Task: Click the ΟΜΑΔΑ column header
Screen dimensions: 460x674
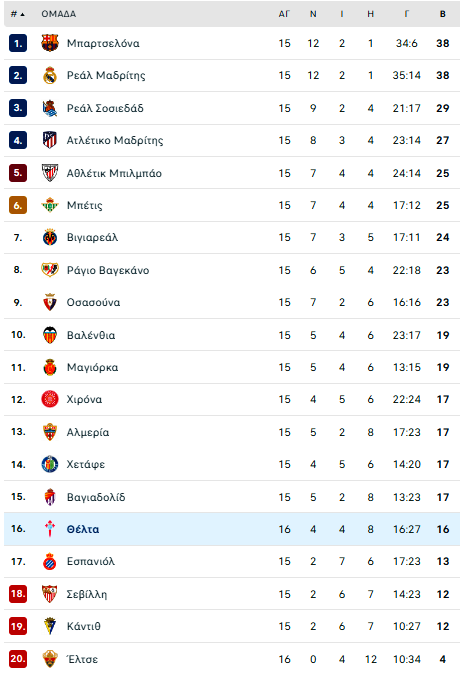Action: tap(58, 14)
